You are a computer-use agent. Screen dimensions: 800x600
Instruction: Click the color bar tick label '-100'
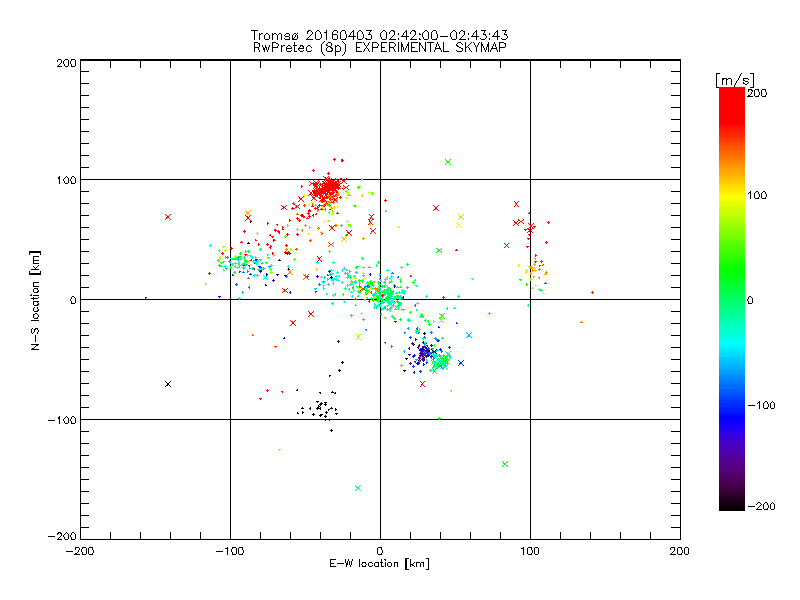761,406
